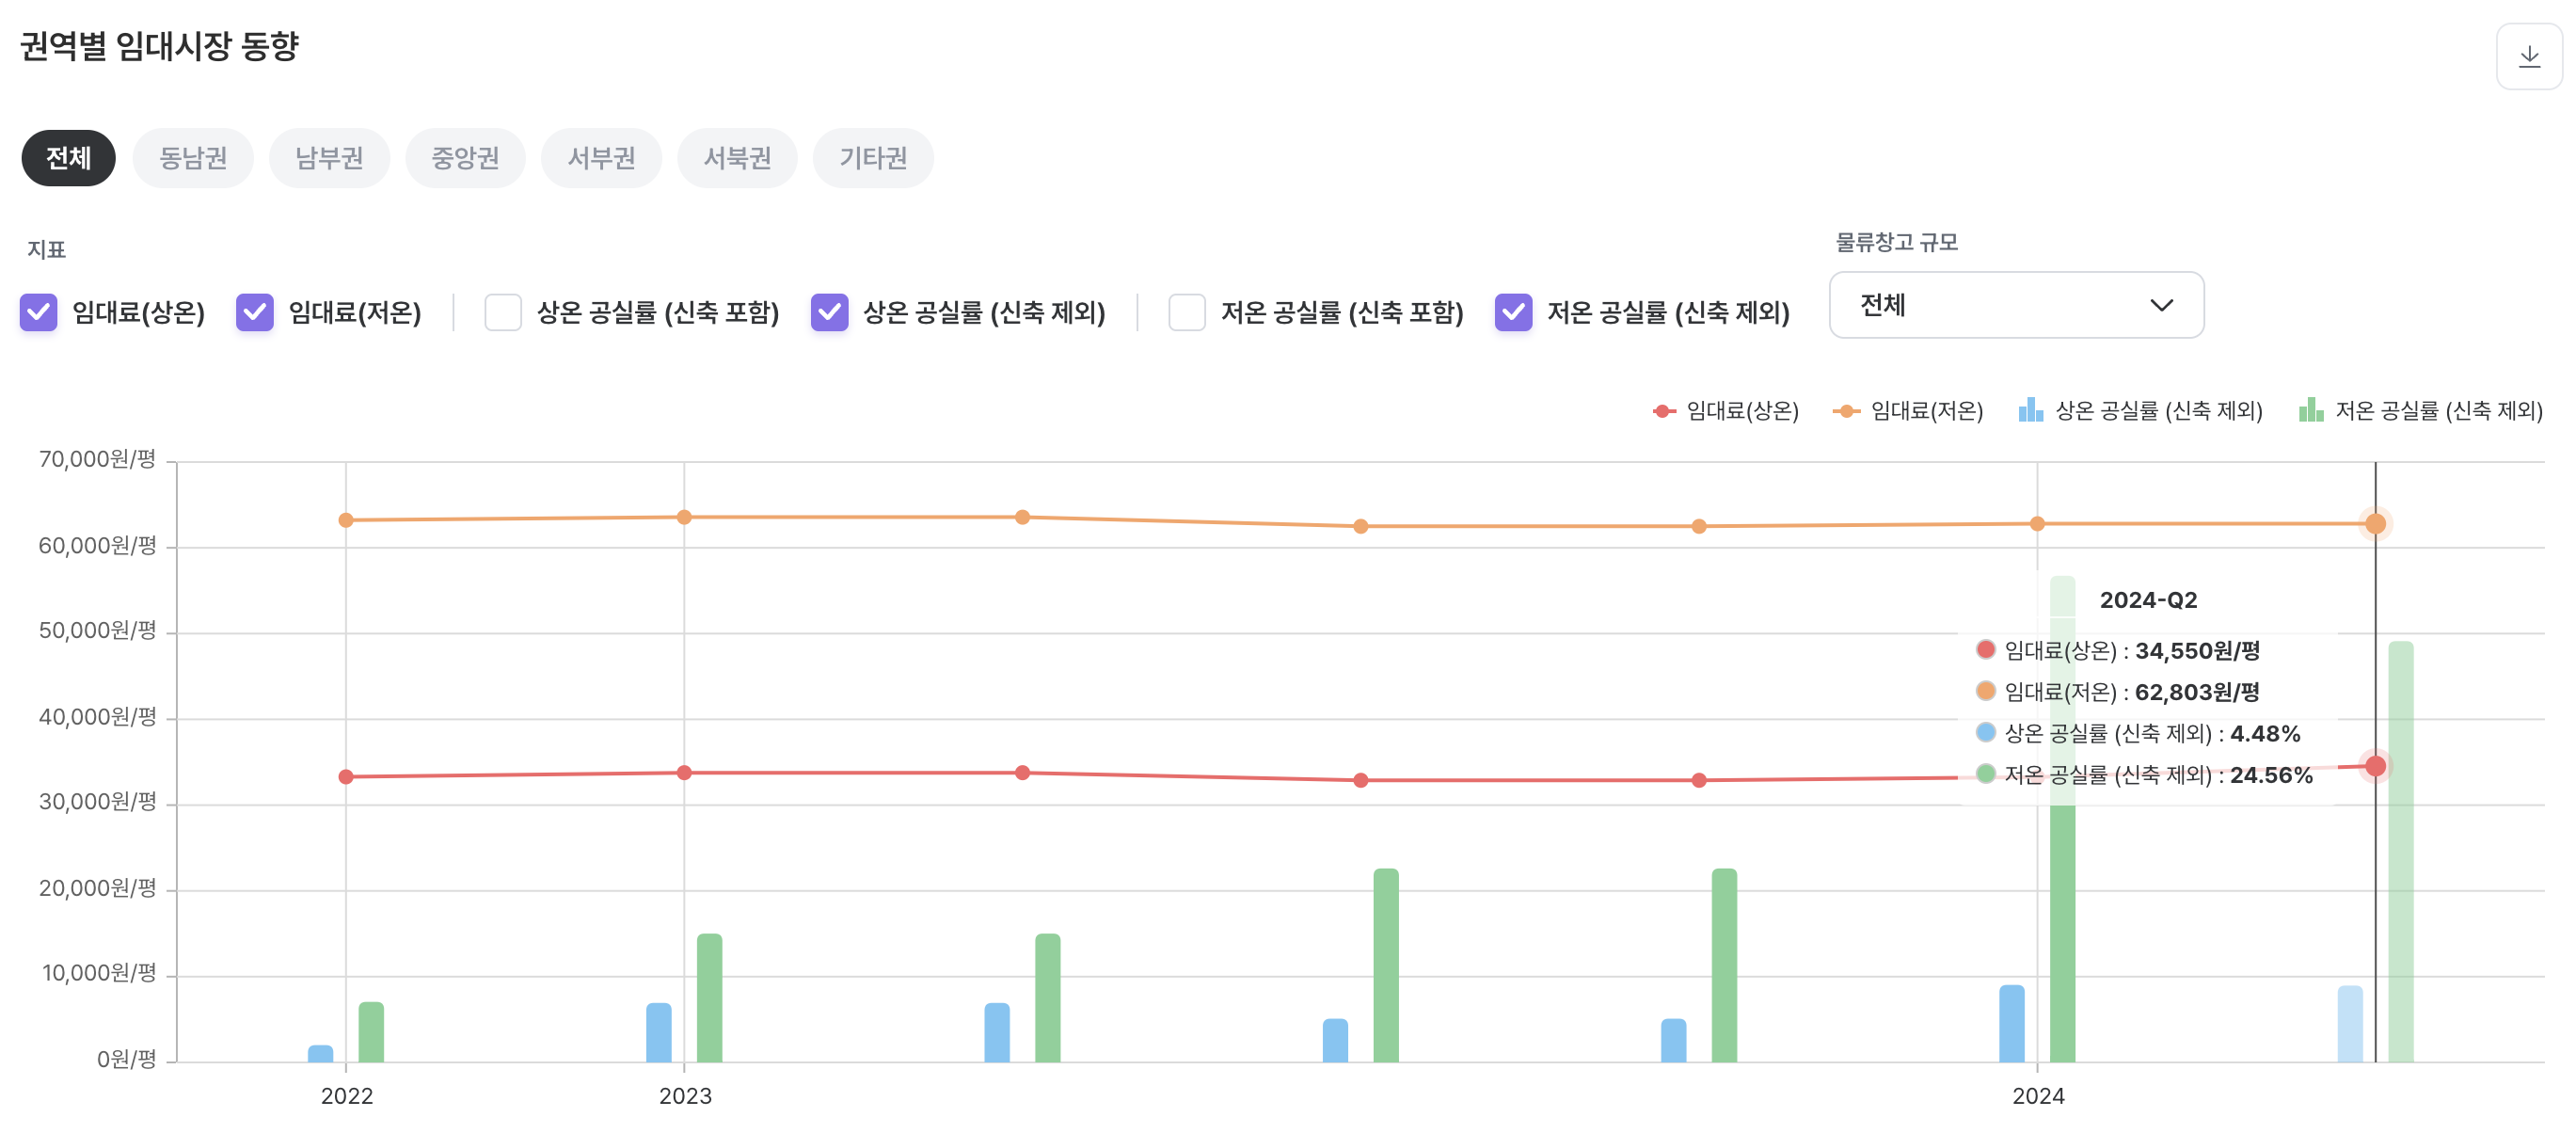The width and height of the screenshot is (2576, 1133).
Task: Click the download chart icon
Action: point(2528,57)
